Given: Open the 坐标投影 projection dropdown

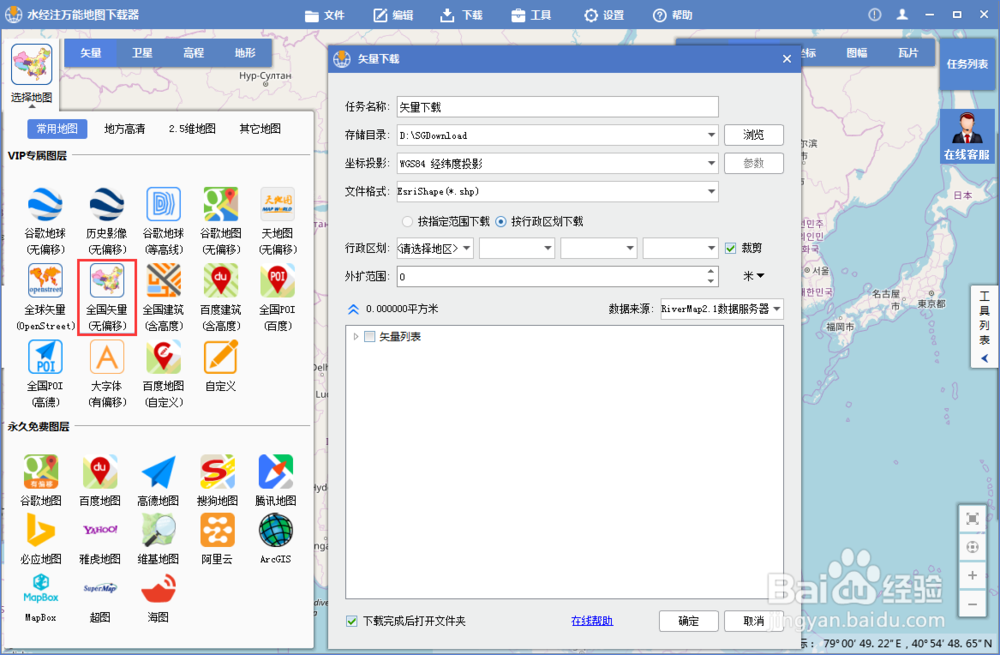Looking at the screenshot, I should 711,163.
